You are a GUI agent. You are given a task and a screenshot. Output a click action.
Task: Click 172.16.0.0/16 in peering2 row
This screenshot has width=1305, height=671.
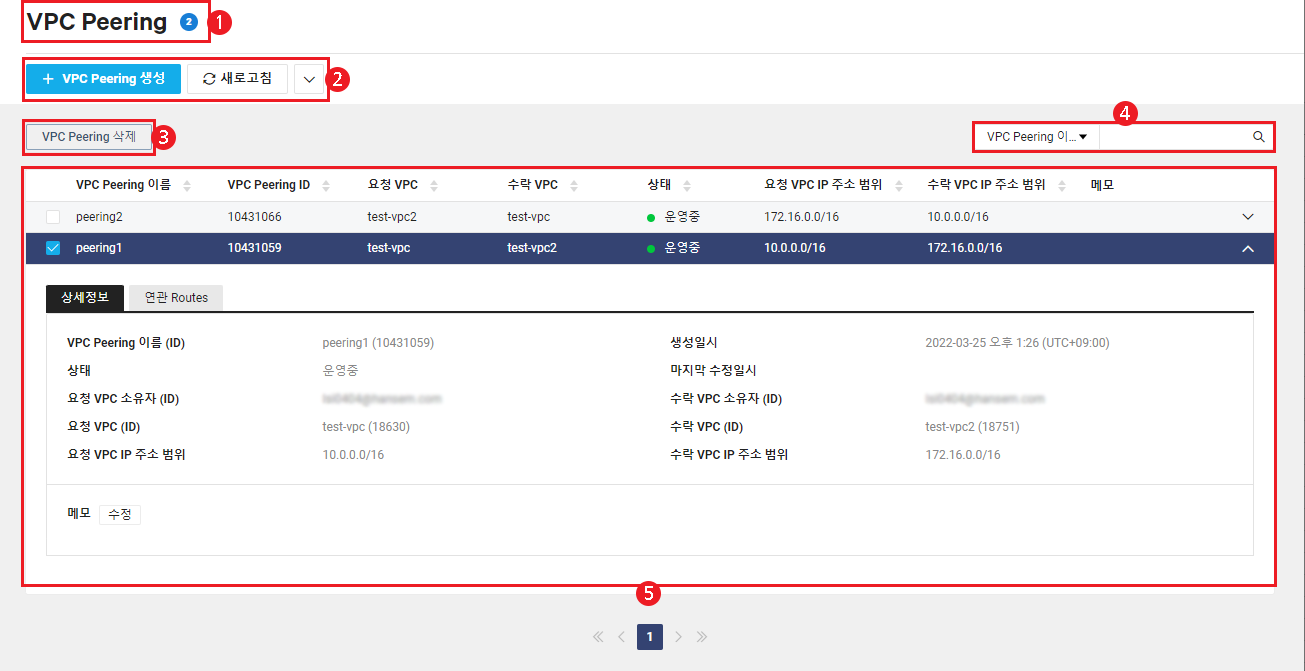pos(802,217)
